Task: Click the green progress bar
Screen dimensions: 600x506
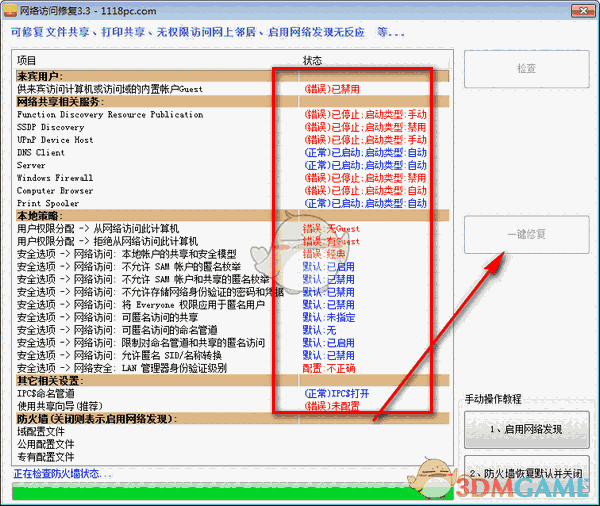Action: (232, 491)
